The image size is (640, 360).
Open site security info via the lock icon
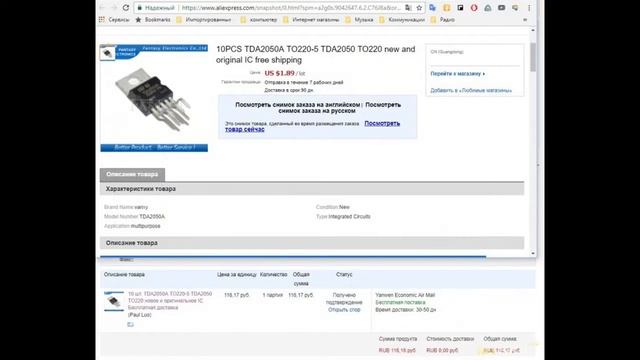[x=140, y=8]
